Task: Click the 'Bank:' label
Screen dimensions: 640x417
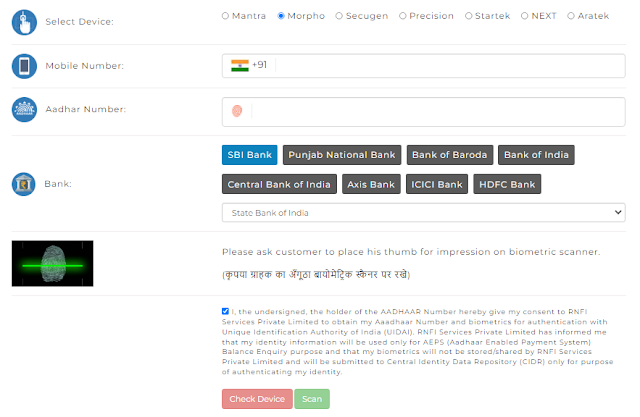Action: (58, 184)
